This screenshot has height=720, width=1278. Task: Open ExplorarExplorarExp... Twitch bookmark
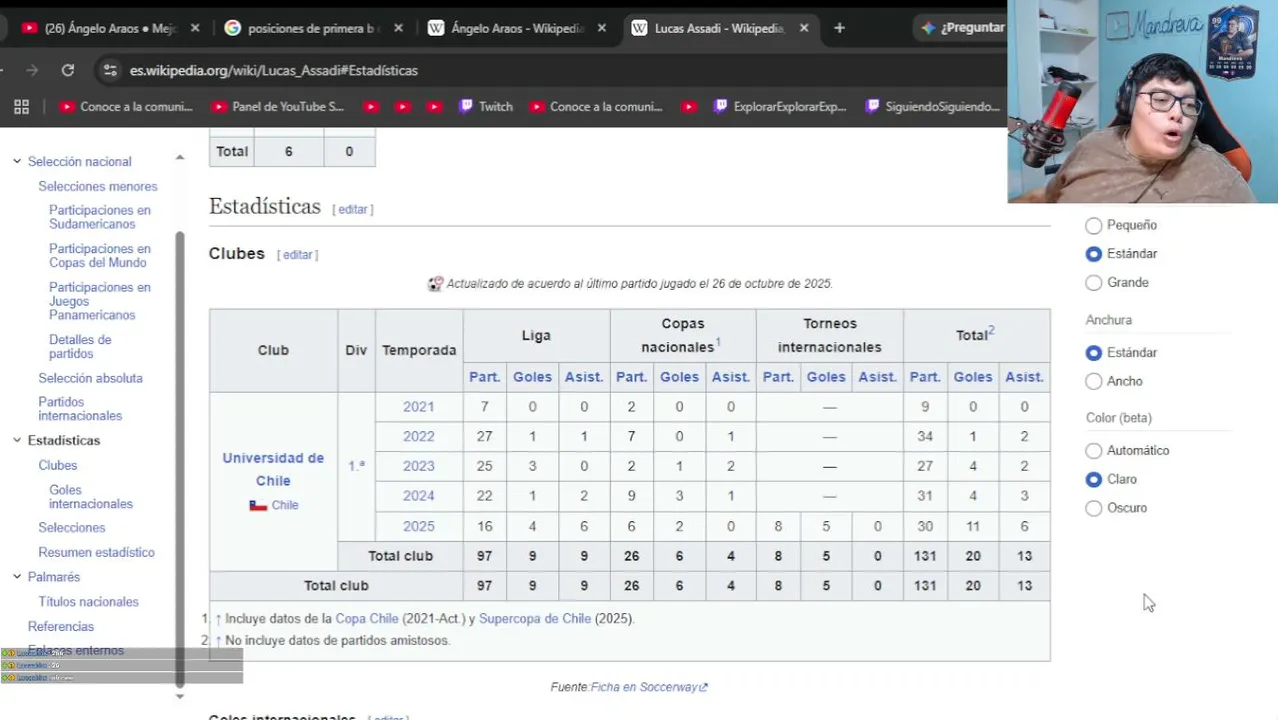[780, 107]
